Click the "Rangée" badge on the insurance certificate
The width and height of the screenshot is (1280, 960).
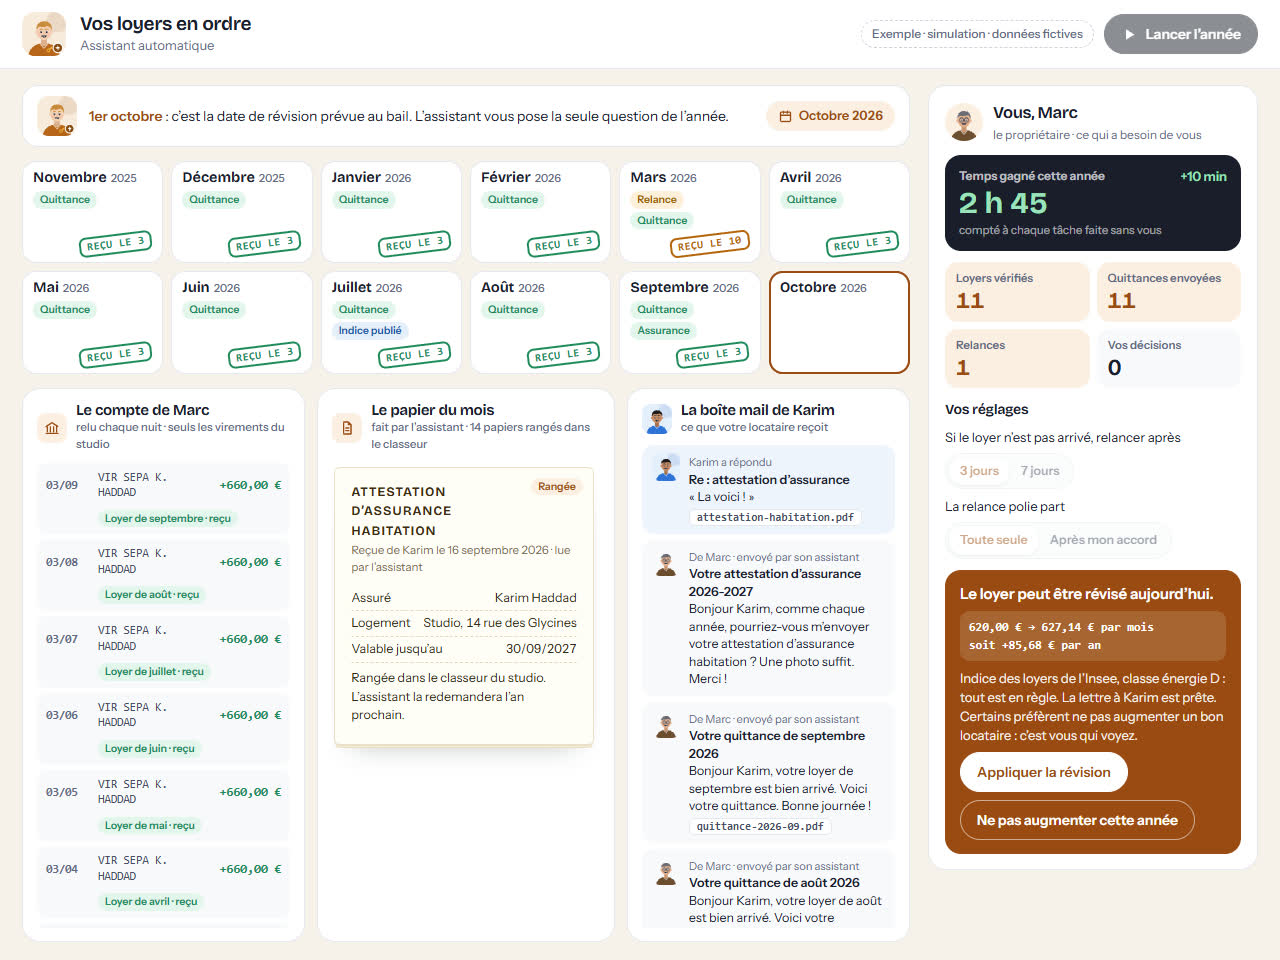pos(557,487)
